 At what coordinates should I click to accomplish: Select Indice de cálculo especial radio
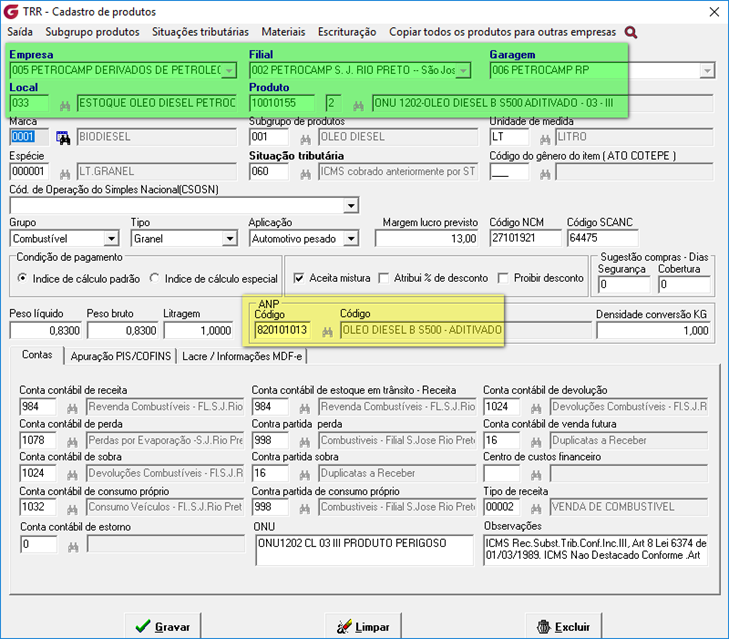(x=154, y=278)
